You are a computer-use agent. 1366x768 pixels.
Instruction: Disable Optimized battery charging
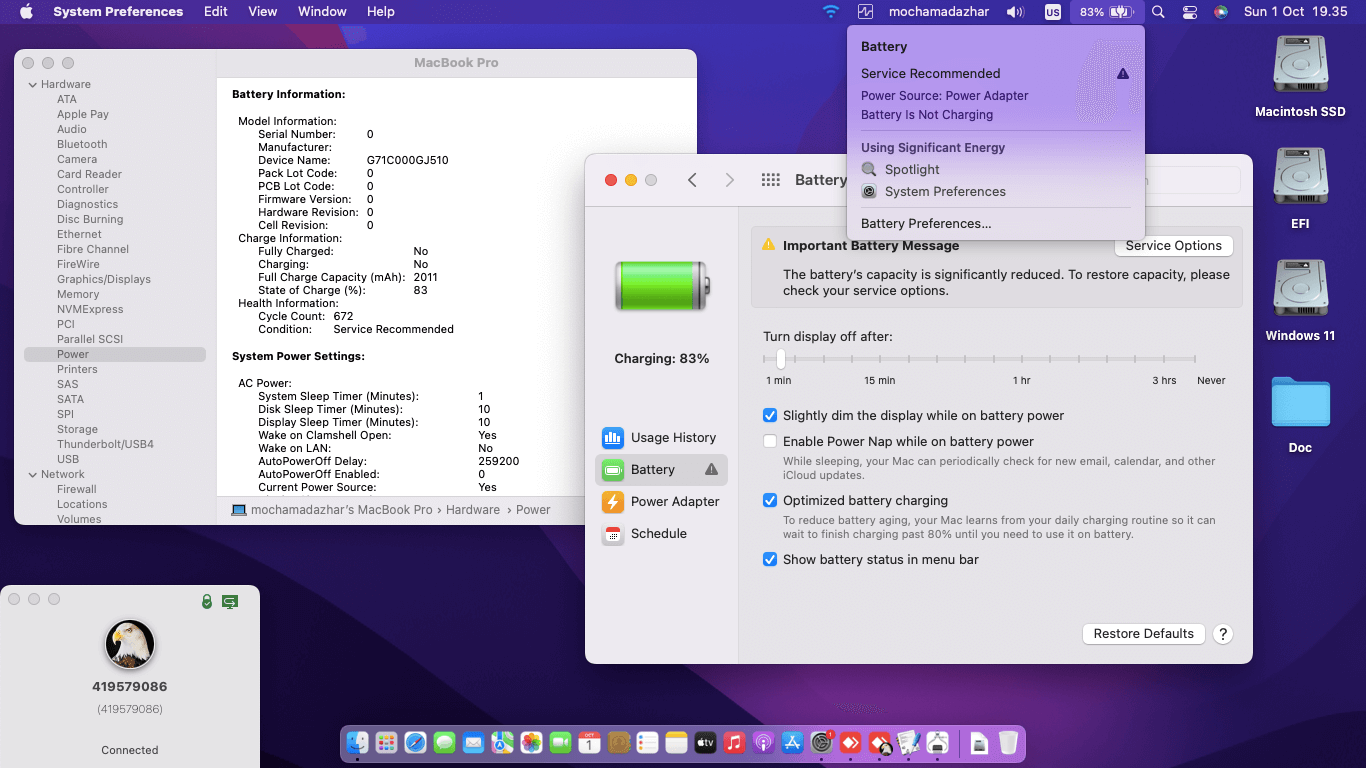pos(770,500)
